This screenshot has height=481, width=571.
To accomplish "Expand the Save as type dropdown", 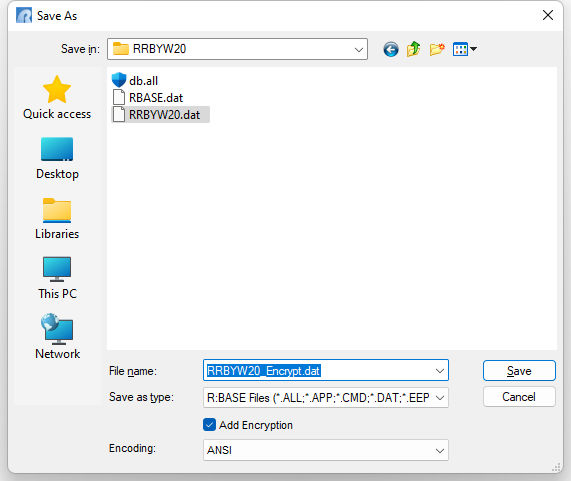I will click(440, 398).
